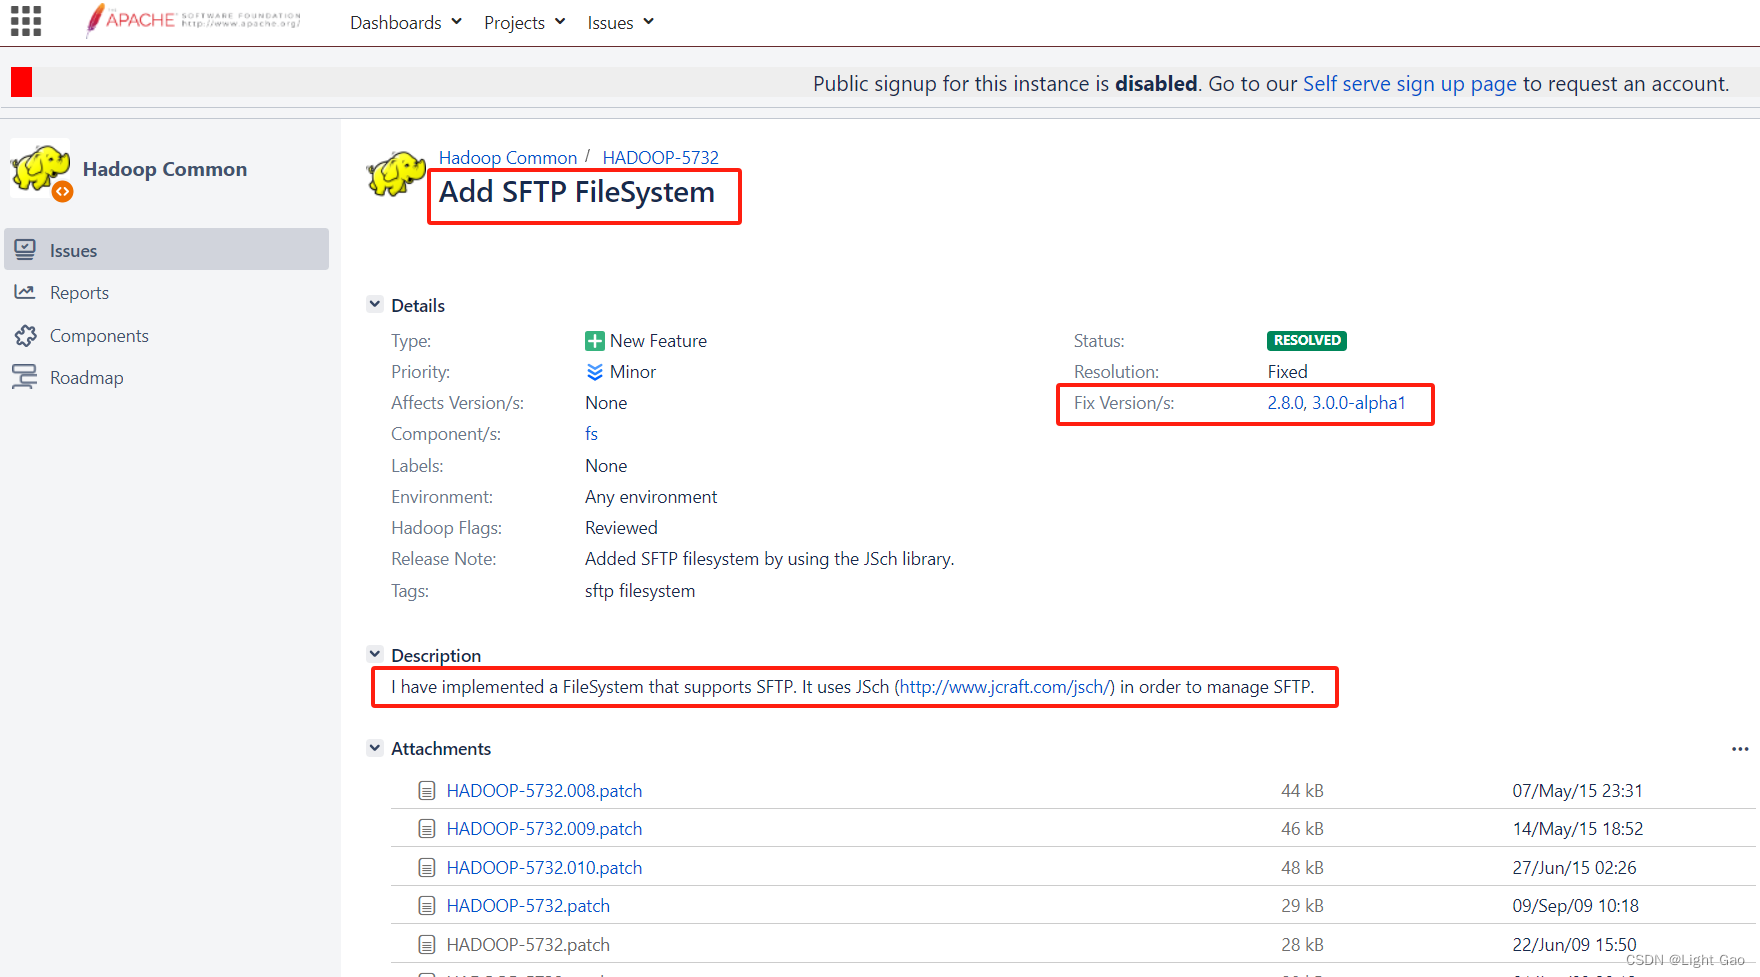Screen dimensions: 1760x977
Task: Click the document icon beside HADOOP-5732.008.patch
Action: click(427, 790)
